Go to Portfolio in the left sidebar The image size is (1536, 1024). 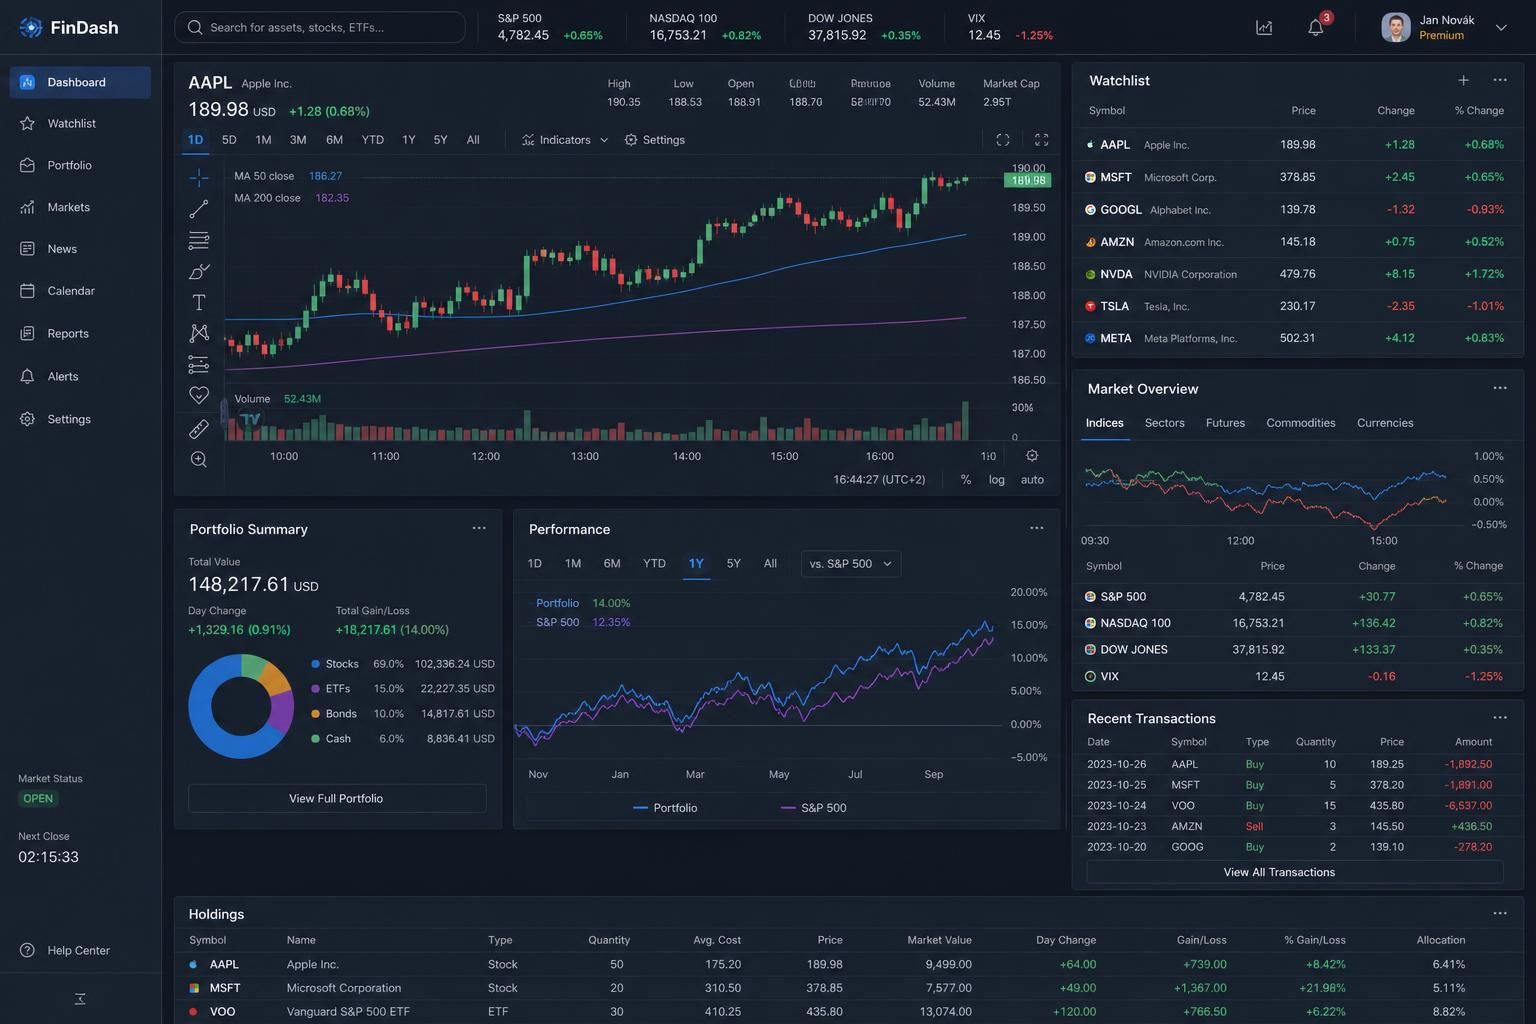point(80,166)
